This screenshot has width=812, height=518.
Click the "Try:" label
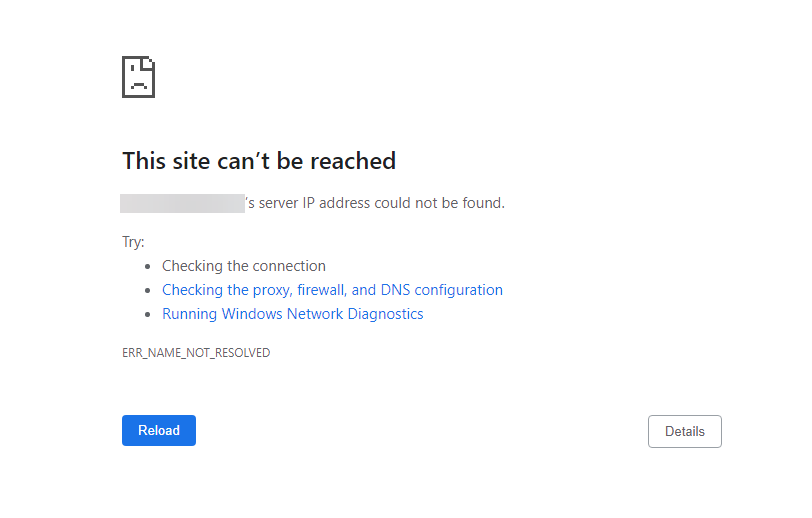(x=133, y=242)
